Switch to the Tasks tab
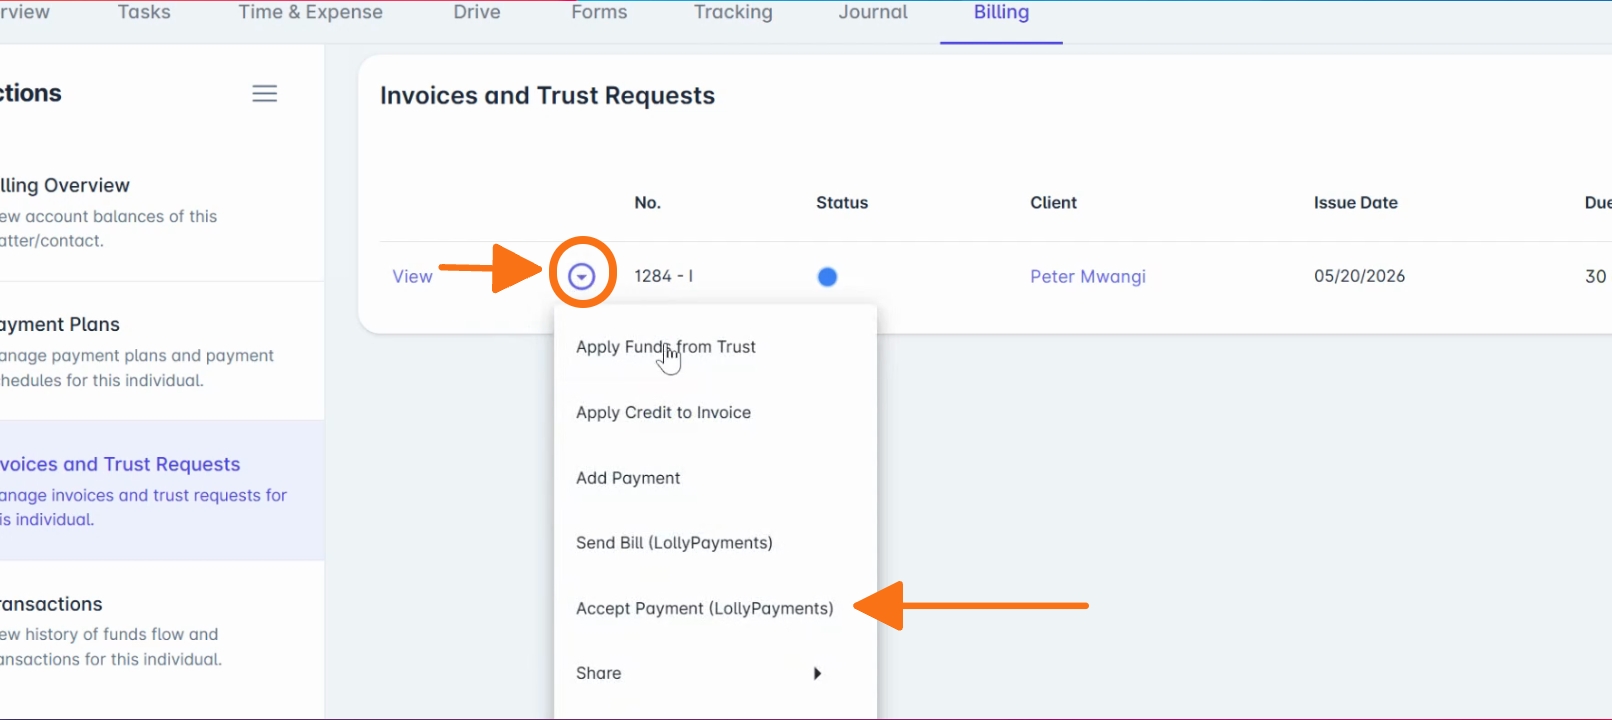1612x720 pixels. coord(144,12)
